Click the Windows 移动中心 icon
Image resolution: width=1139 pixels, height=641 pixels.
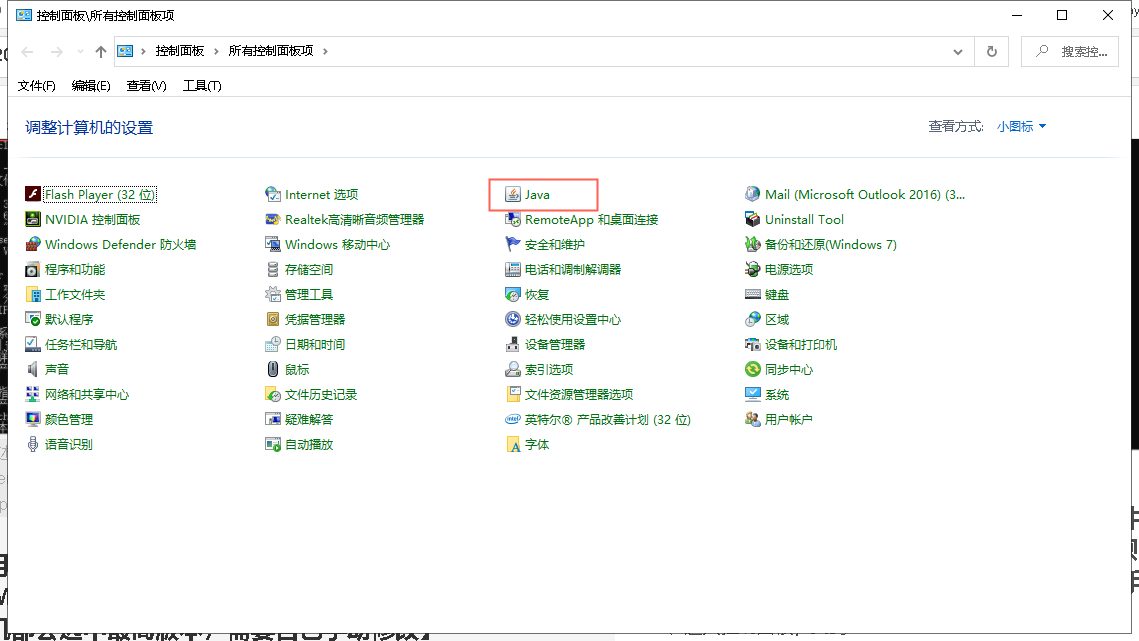click(x=272, y=244)
